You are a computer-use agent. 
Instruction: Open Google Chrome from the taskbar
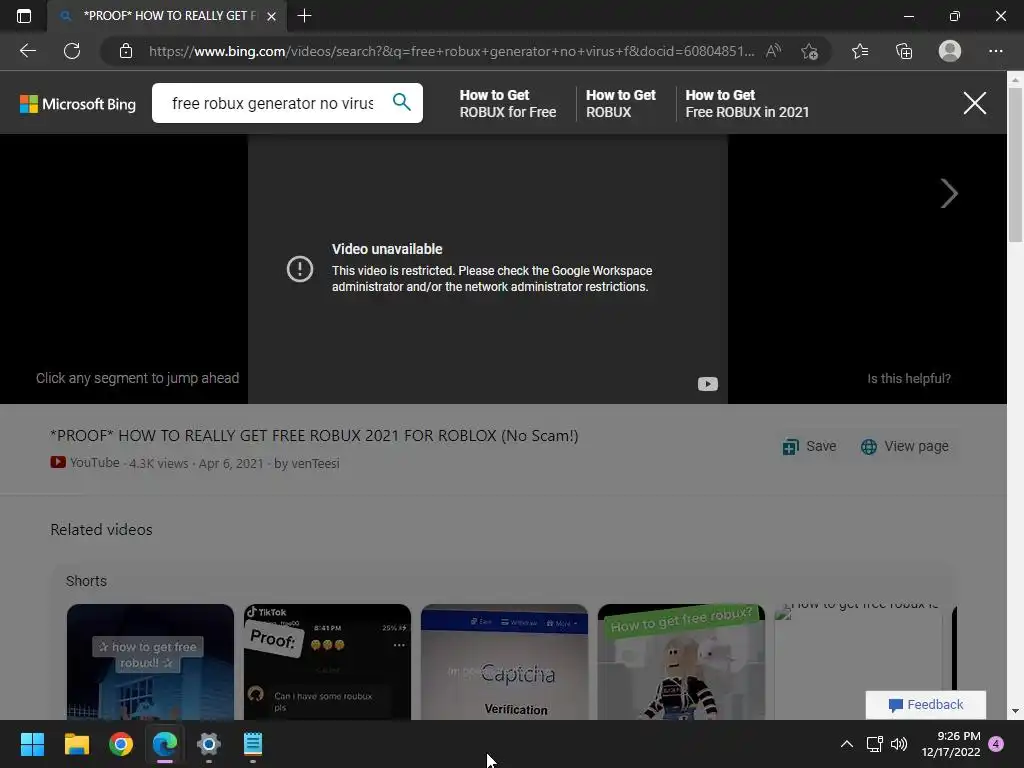coord(121,744)
